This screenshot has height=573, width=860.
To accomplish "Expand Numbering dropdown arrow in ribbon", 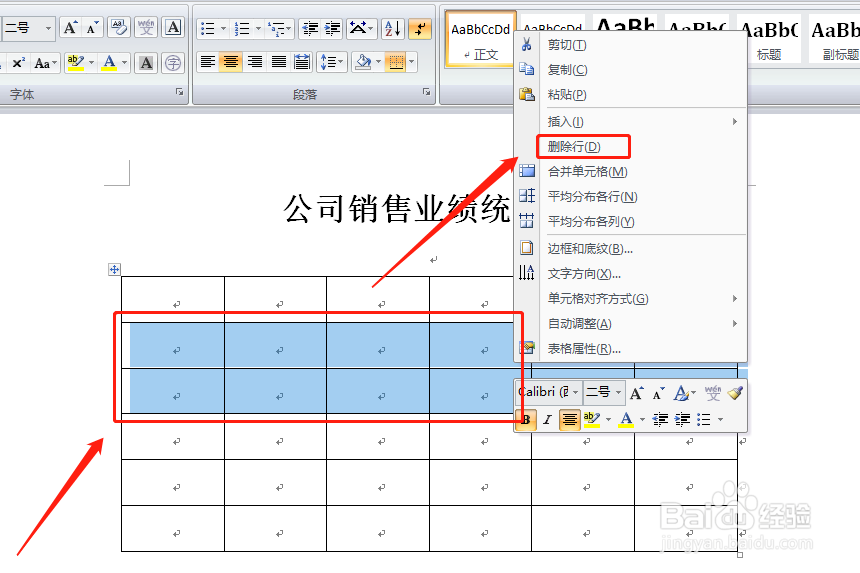I will [x=258, y=28].
